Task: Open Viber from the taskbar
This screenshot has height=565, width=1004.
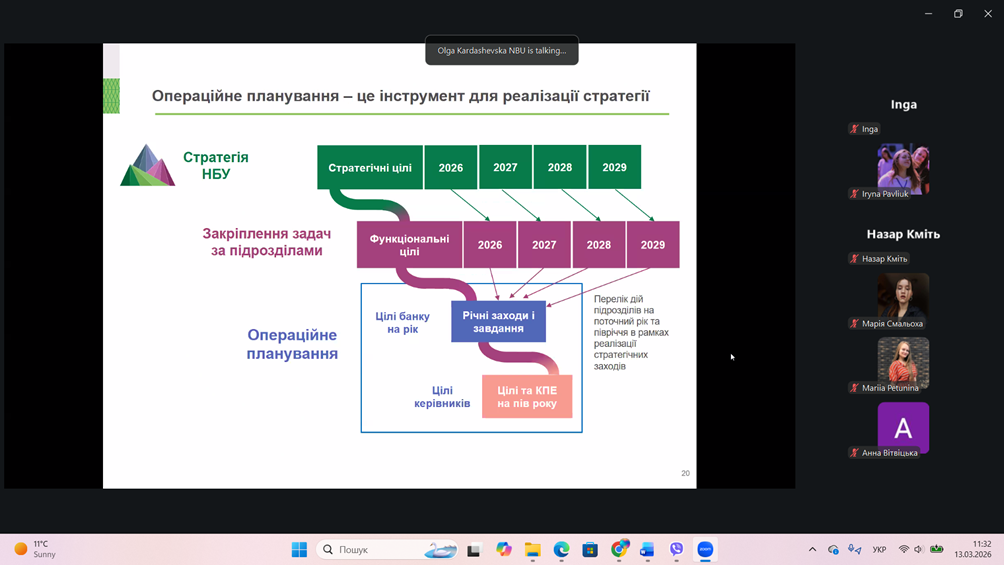Action: (x=677, y=549)
